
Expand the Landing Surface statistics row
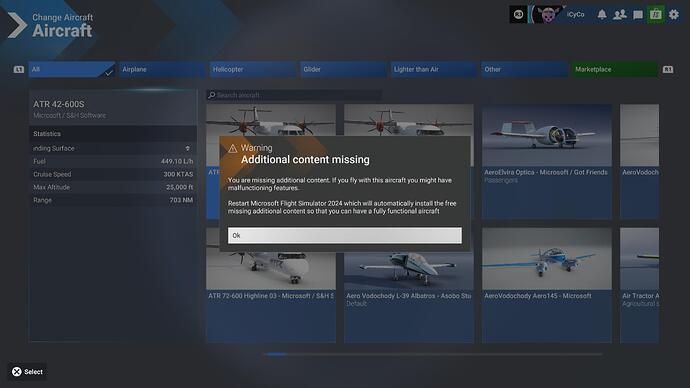pyautogui.click(x=113, y=148)
